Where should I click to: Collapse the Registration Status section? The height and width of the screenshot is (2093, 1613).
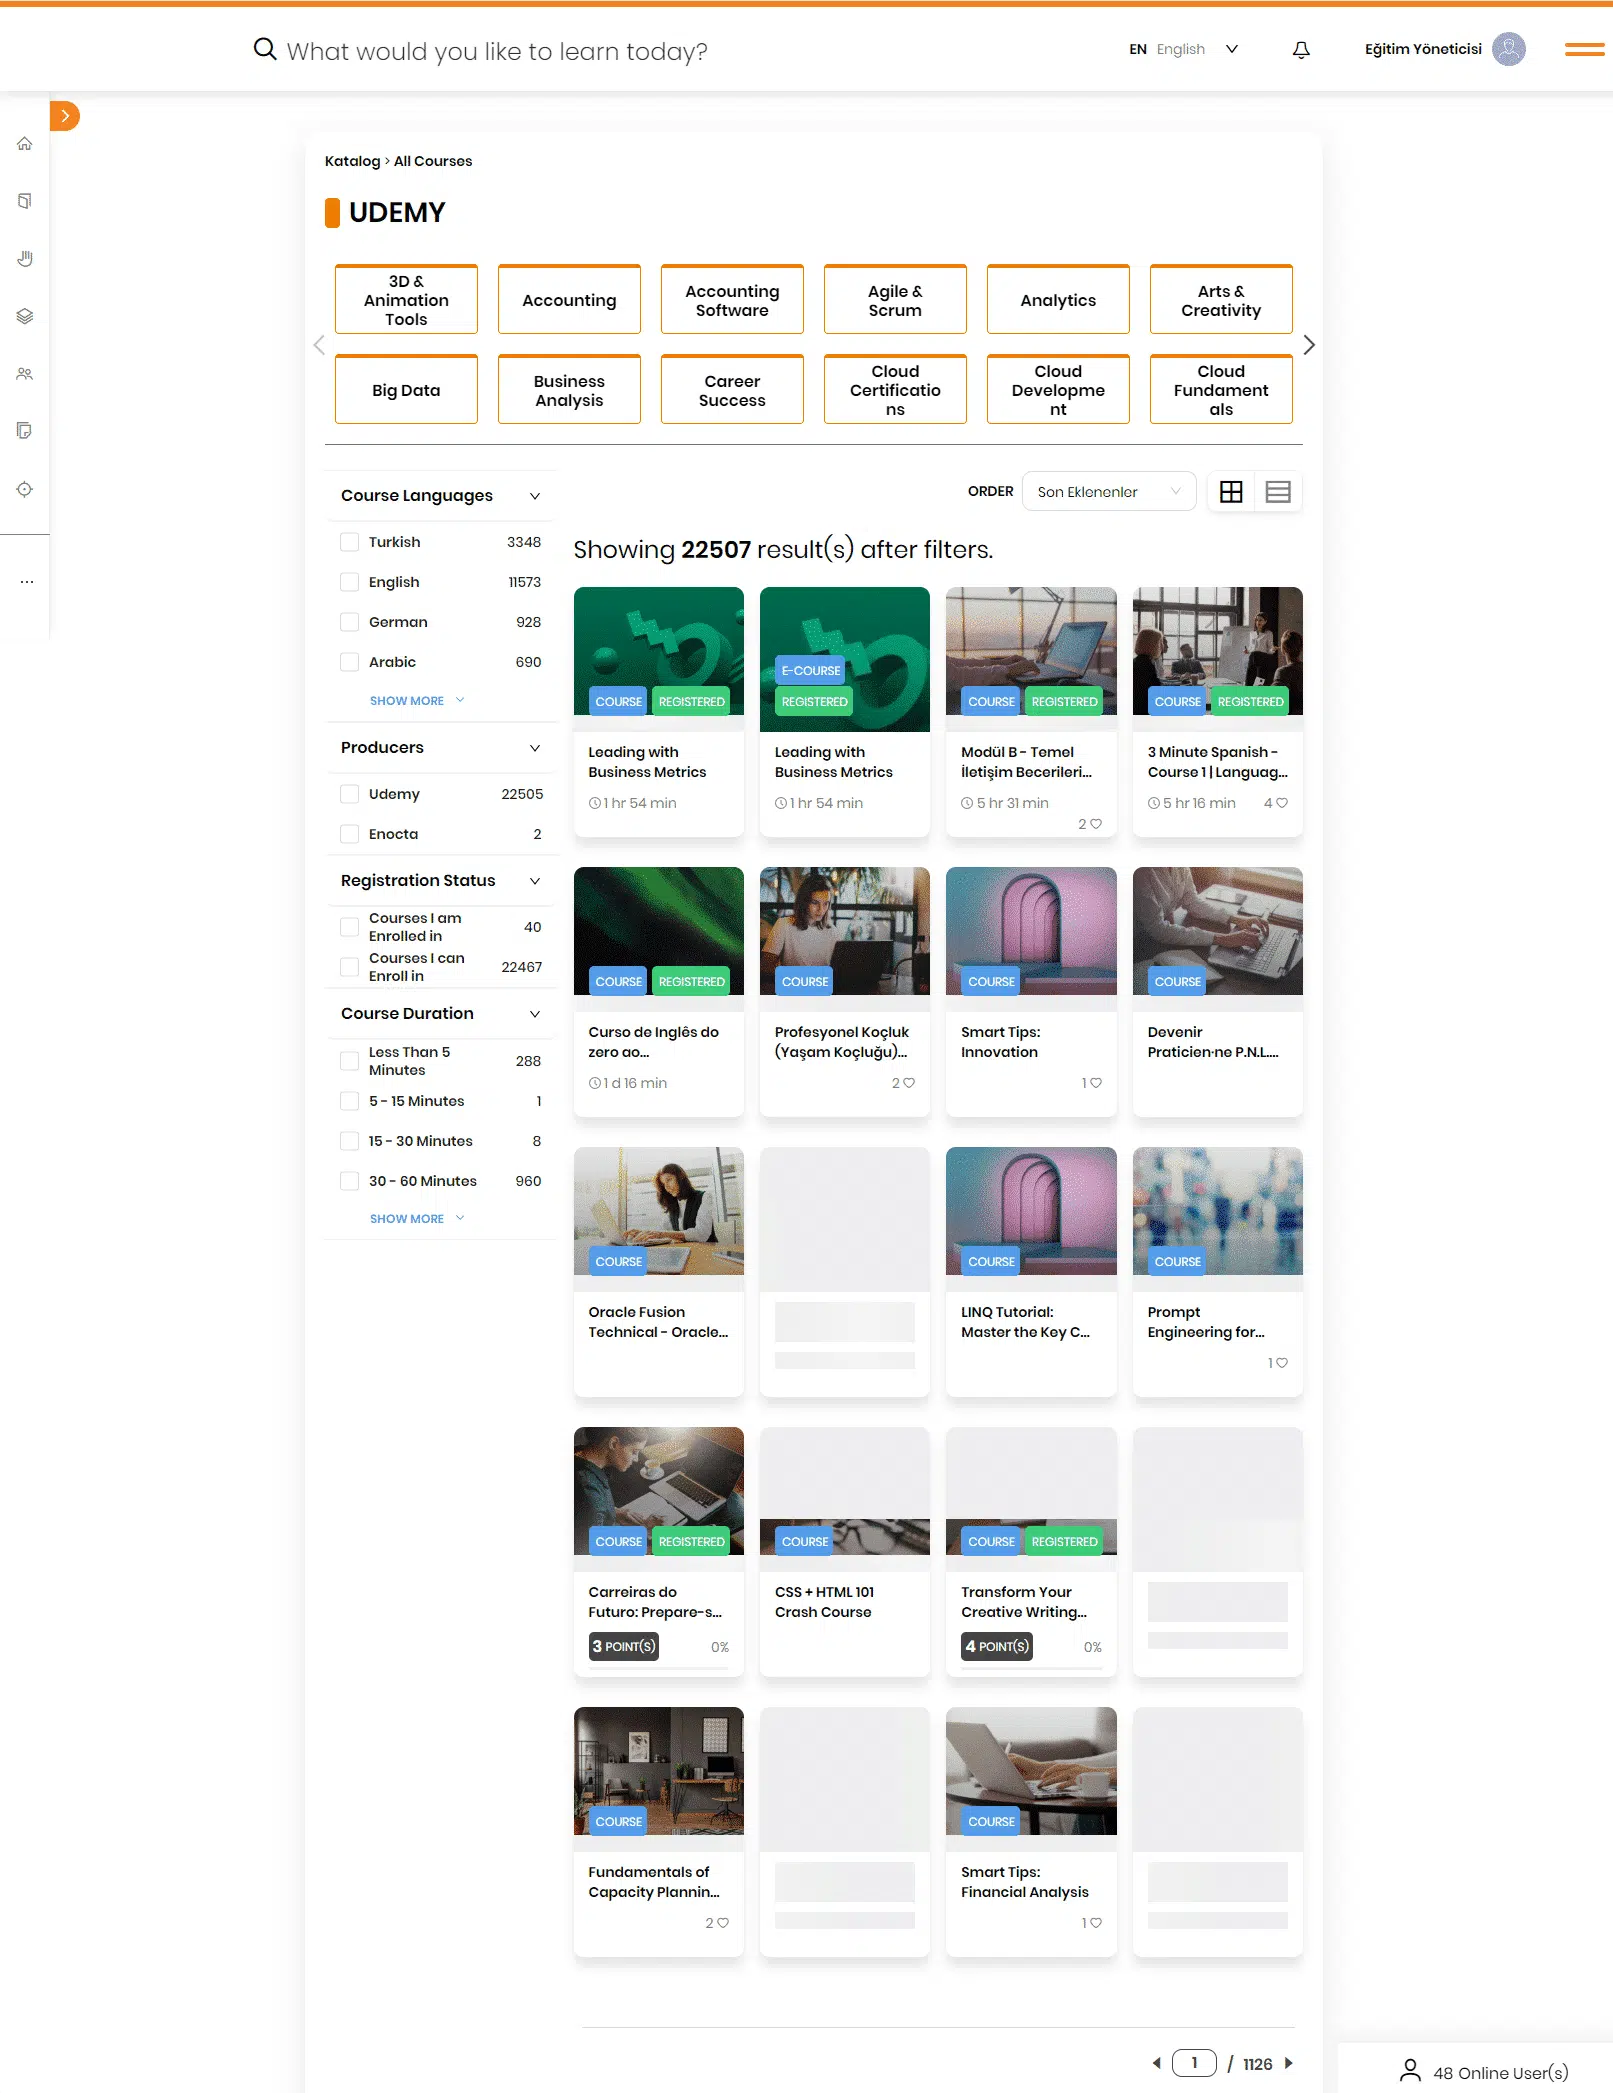tap(535, 881)
